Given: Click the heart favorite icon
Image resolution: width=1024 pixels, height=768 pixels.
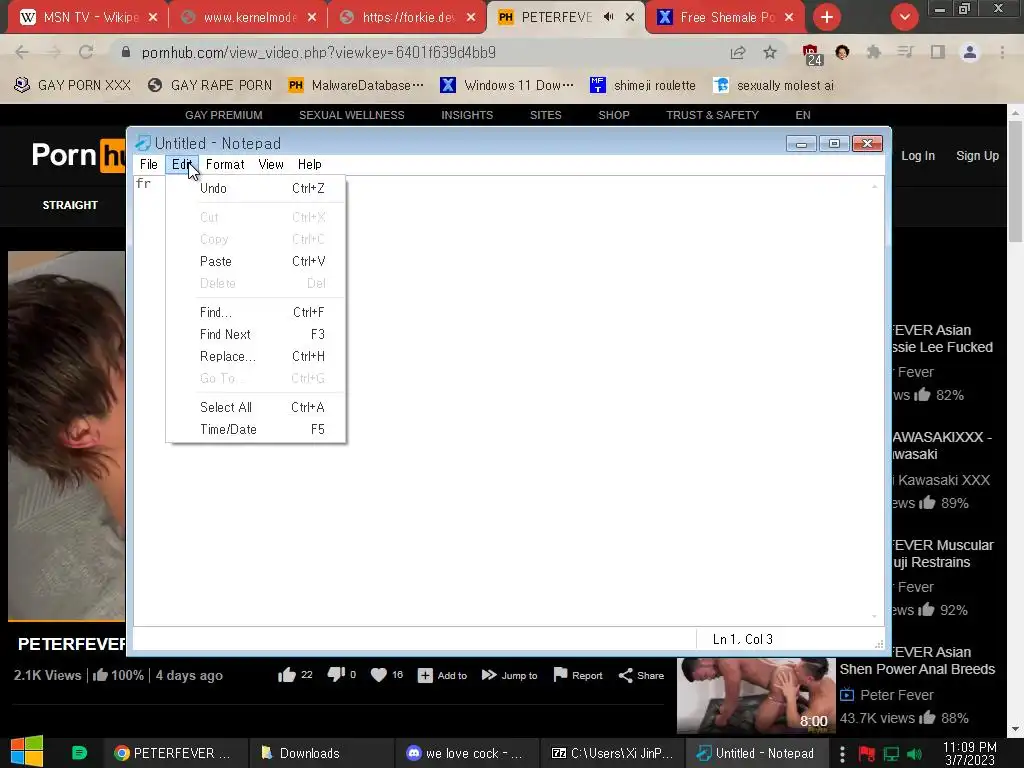Looking at the screenshot, I should coord(379,675).
